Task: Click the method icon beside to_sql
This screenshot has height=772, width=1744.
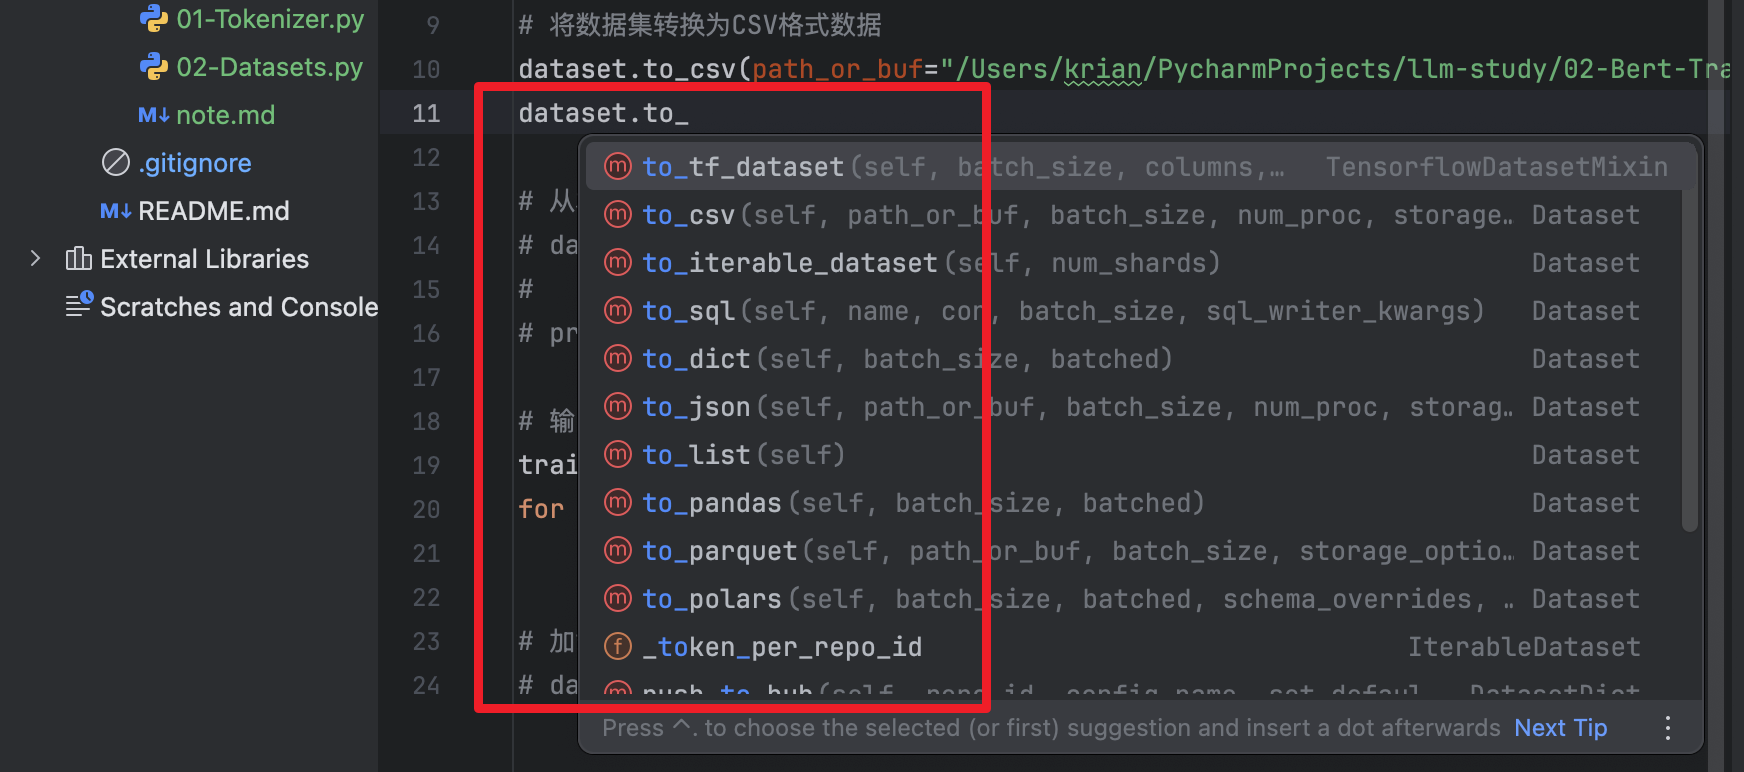Action: (619, 311)
